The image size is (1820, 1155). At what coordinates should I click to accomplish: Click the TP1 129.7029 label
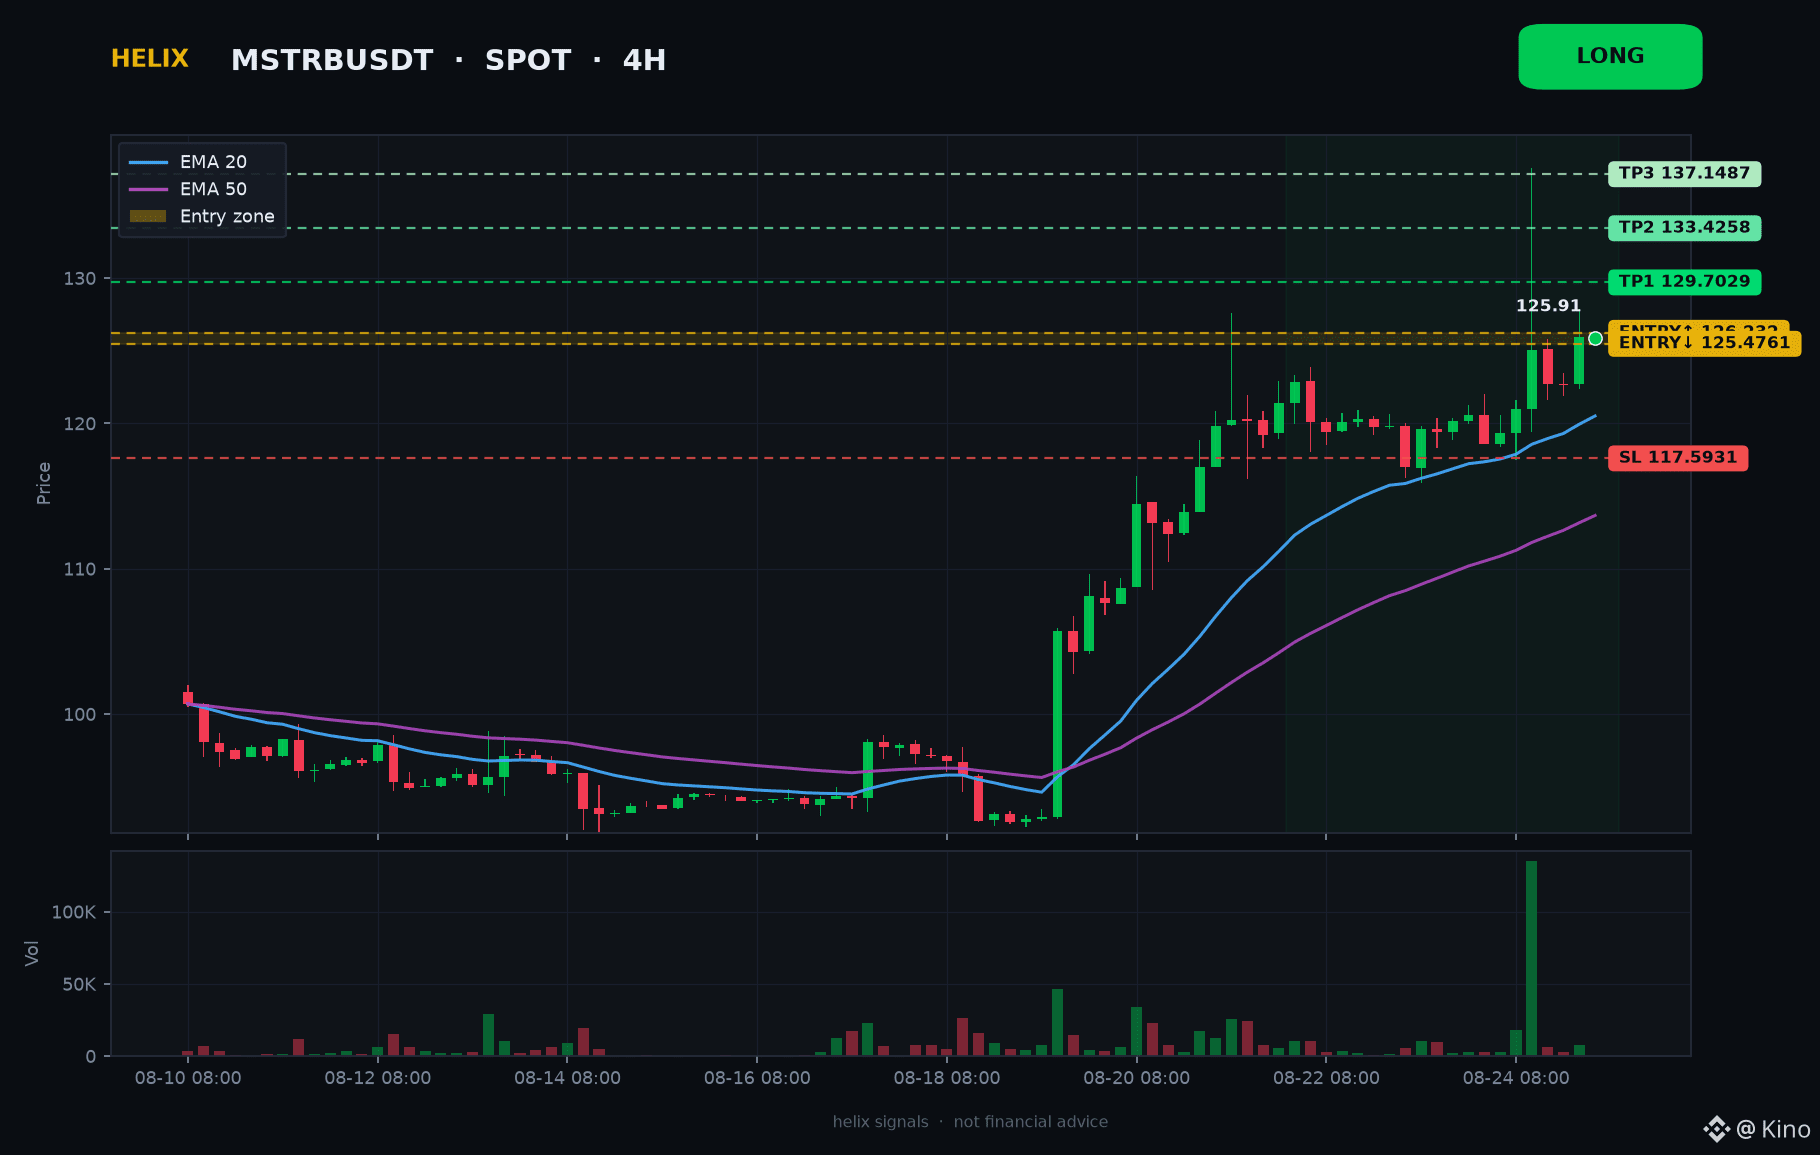[x=1684, y=282]
